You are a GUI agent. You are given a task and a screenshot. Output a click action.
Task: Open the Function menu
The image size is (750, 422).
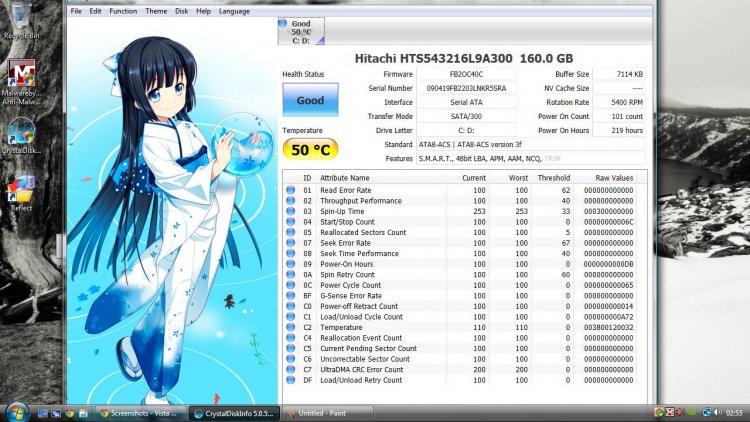pyautogui.click(x=123, y=11)
